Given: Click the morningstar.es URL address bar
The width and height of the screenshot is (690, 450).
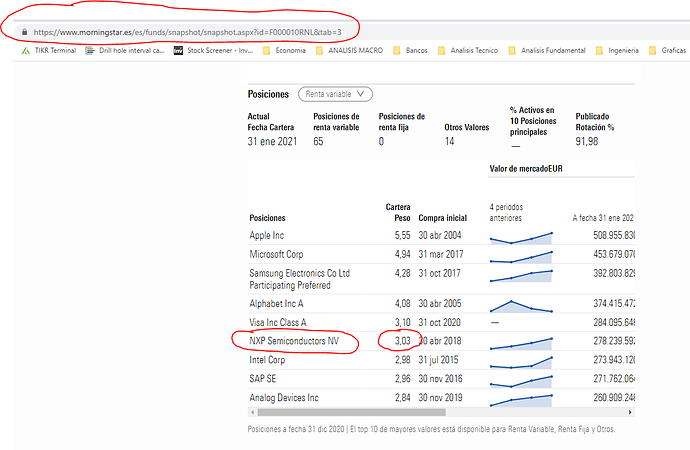Looking at the screenshot, I should tap(187, 32).
